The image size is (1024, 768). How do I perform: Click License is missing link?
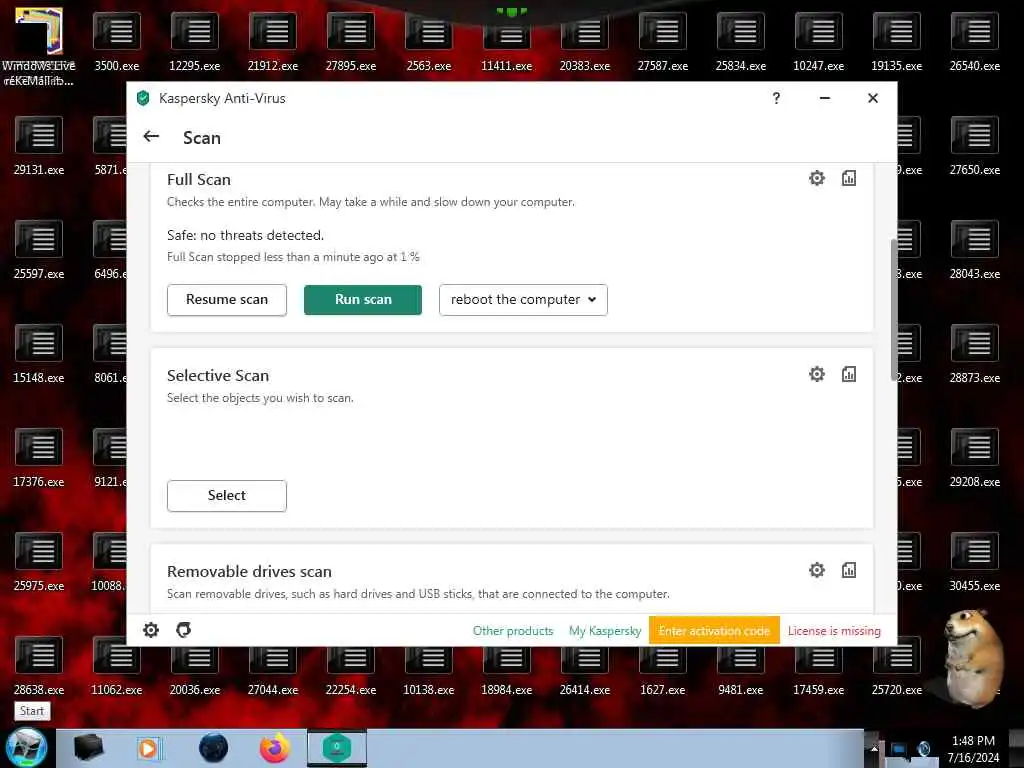834,631
